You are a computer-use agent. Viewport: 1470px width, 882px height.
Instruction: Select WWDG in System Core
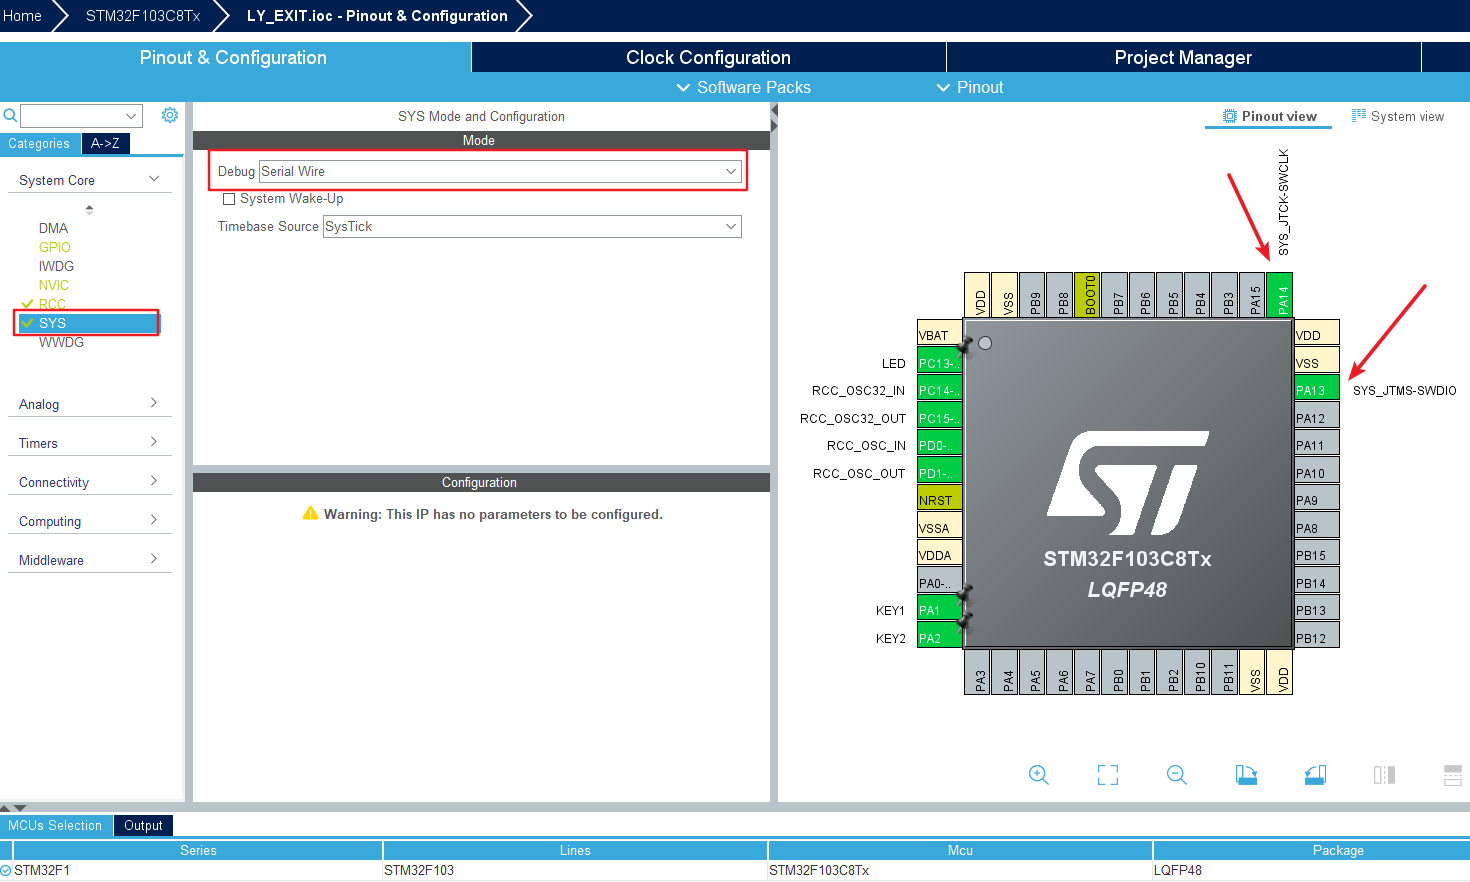pyautogui.click(x=61, y=342)
